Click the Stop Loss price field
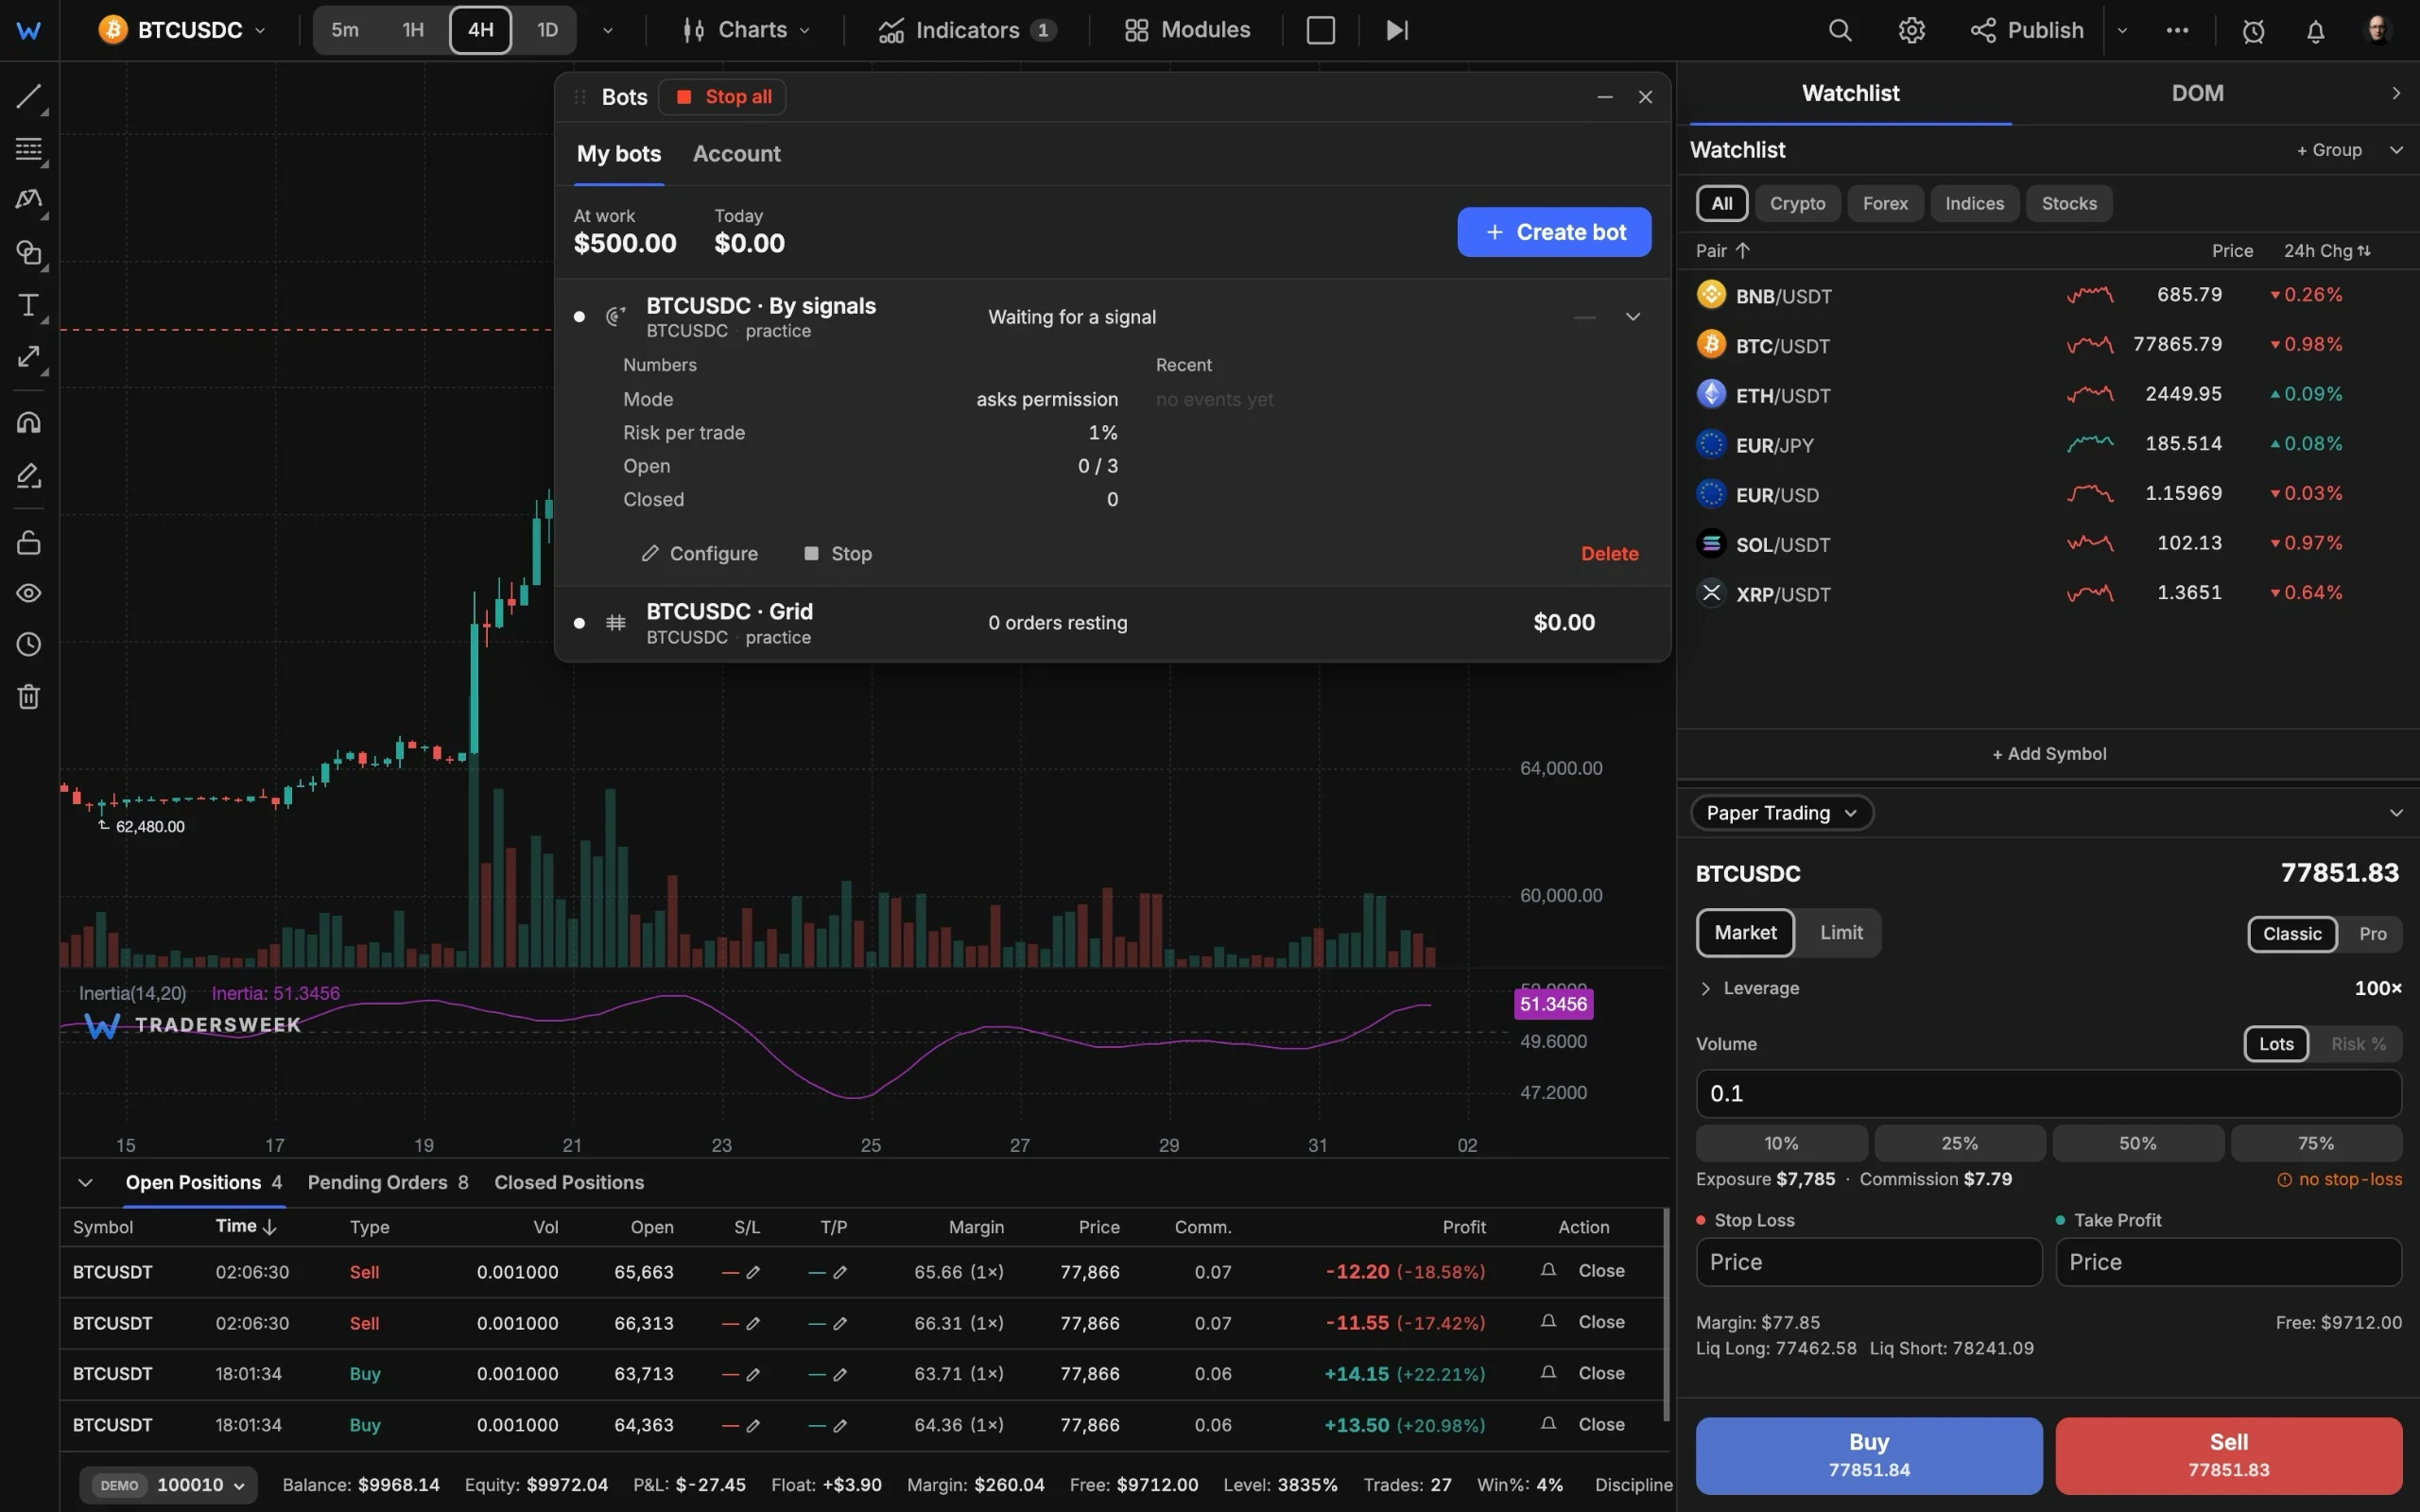Image resolution: width=2420 pixels, height=1512 pixels. [x=1868, y=1262]
